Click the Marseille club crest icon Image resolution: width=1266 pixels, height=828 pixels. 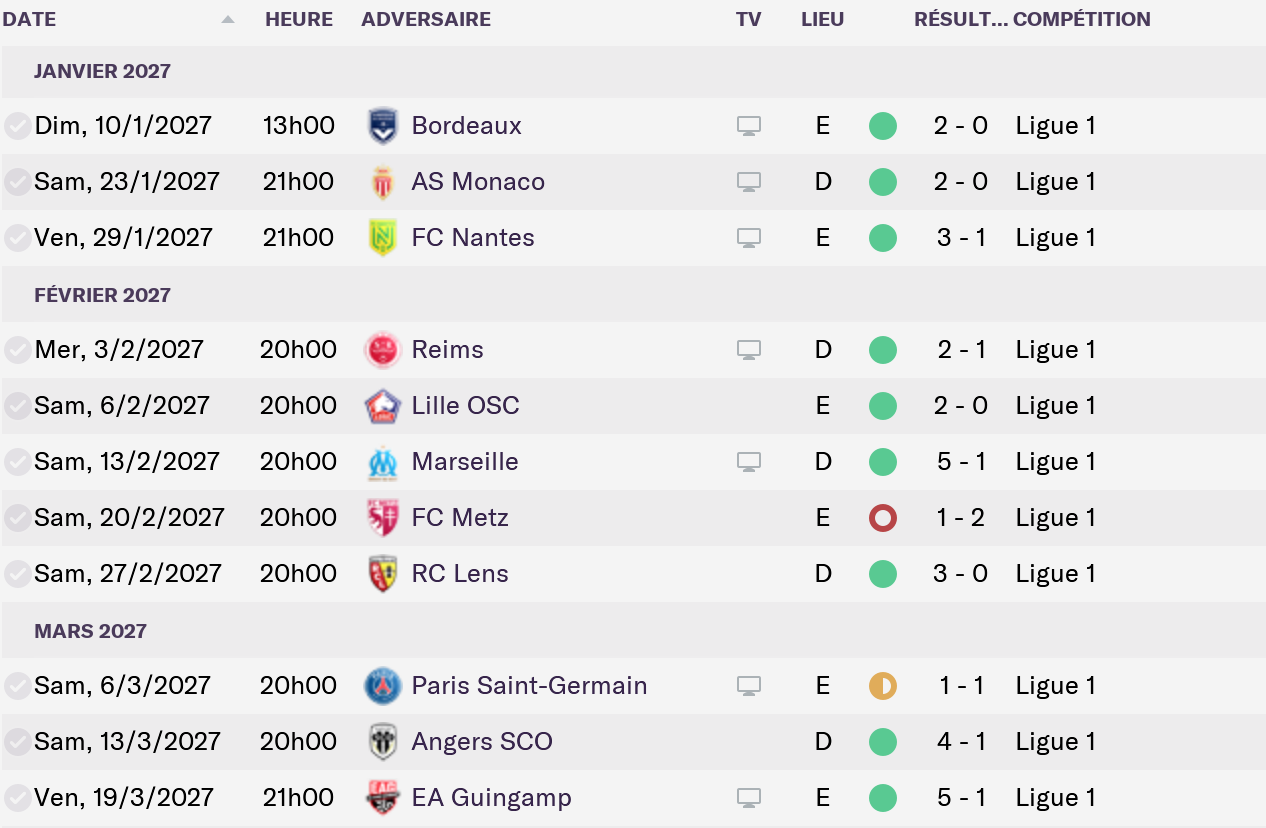[x=382, y=462]
